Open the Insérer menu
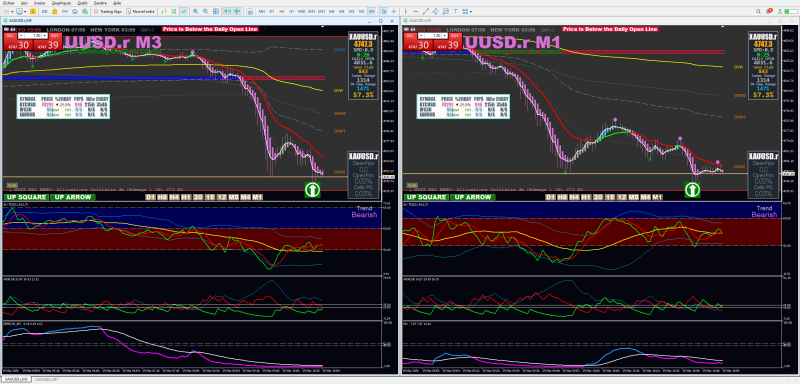800x384 pixels. 39,3
